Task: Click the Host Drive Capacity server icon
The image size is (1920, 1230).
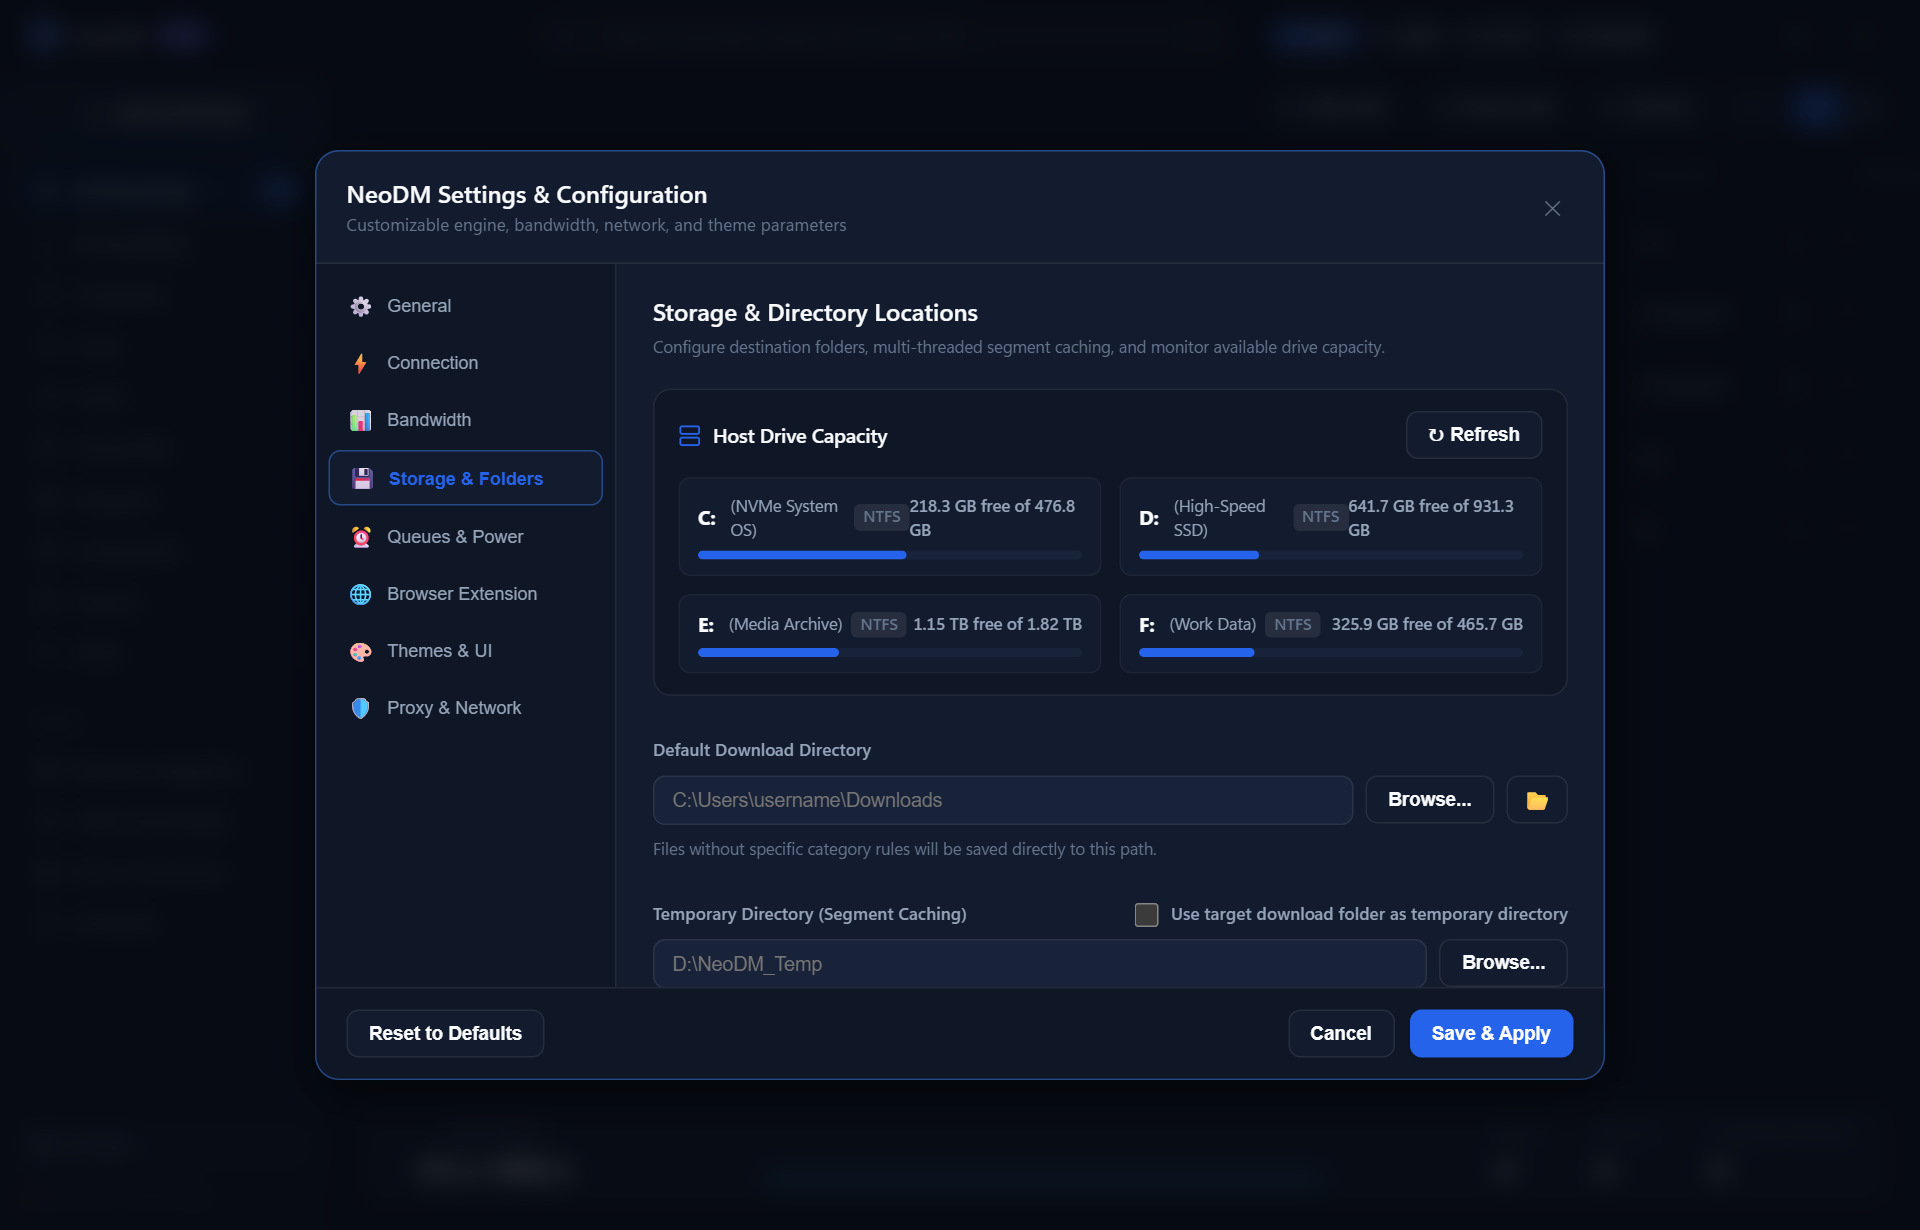Action: [689, 436]
